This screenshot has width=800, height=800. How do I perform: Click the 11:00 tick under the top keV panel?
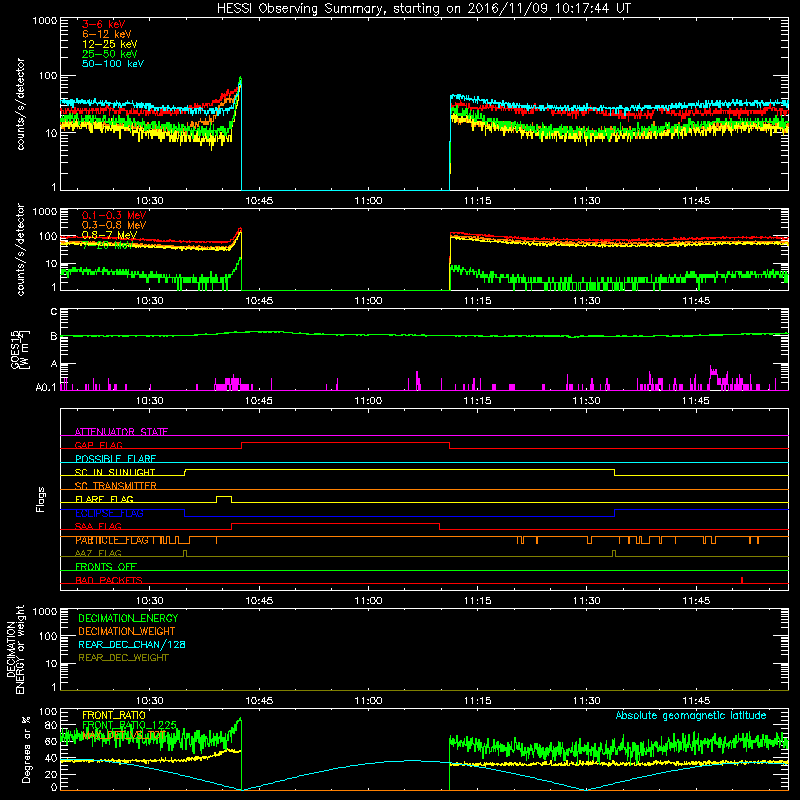point(368,201)
